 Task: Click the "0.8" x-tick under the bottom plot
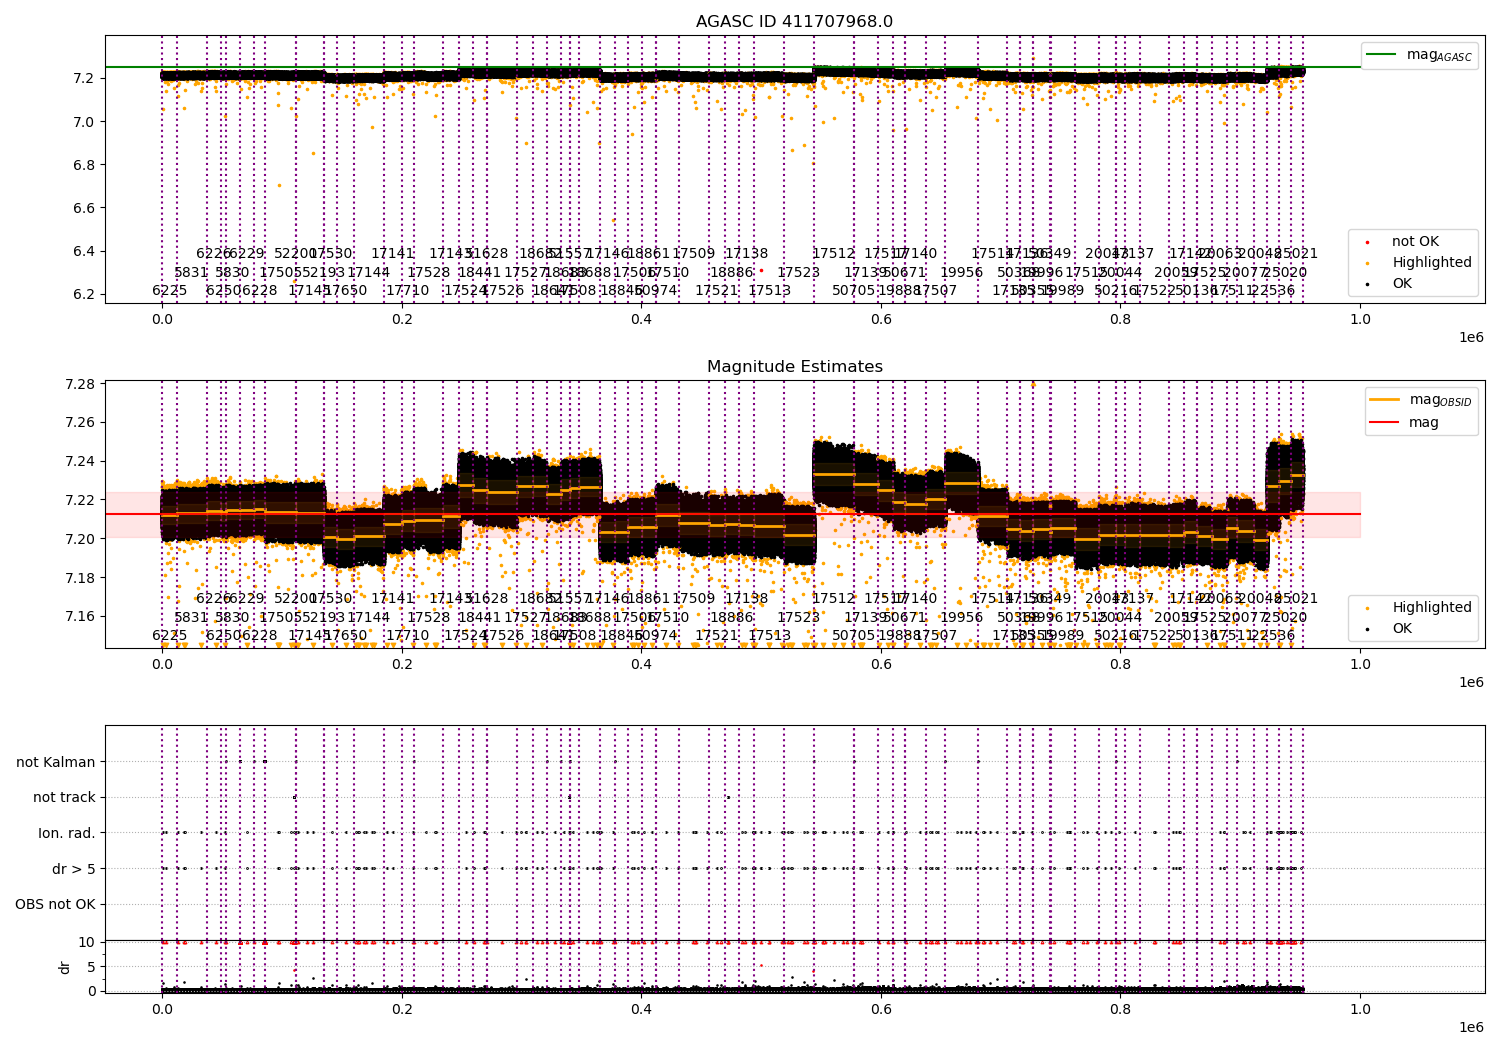[1121, 1009]
